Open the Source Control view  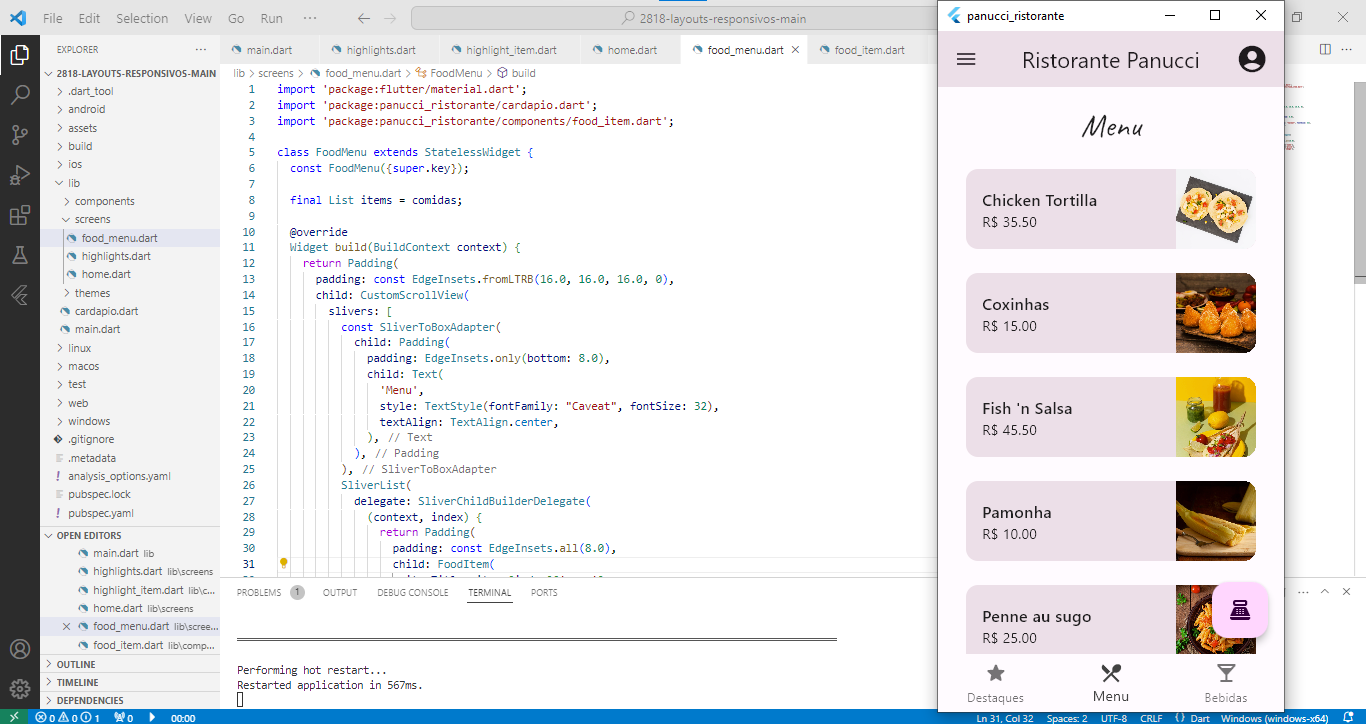(x=19, y=135)
